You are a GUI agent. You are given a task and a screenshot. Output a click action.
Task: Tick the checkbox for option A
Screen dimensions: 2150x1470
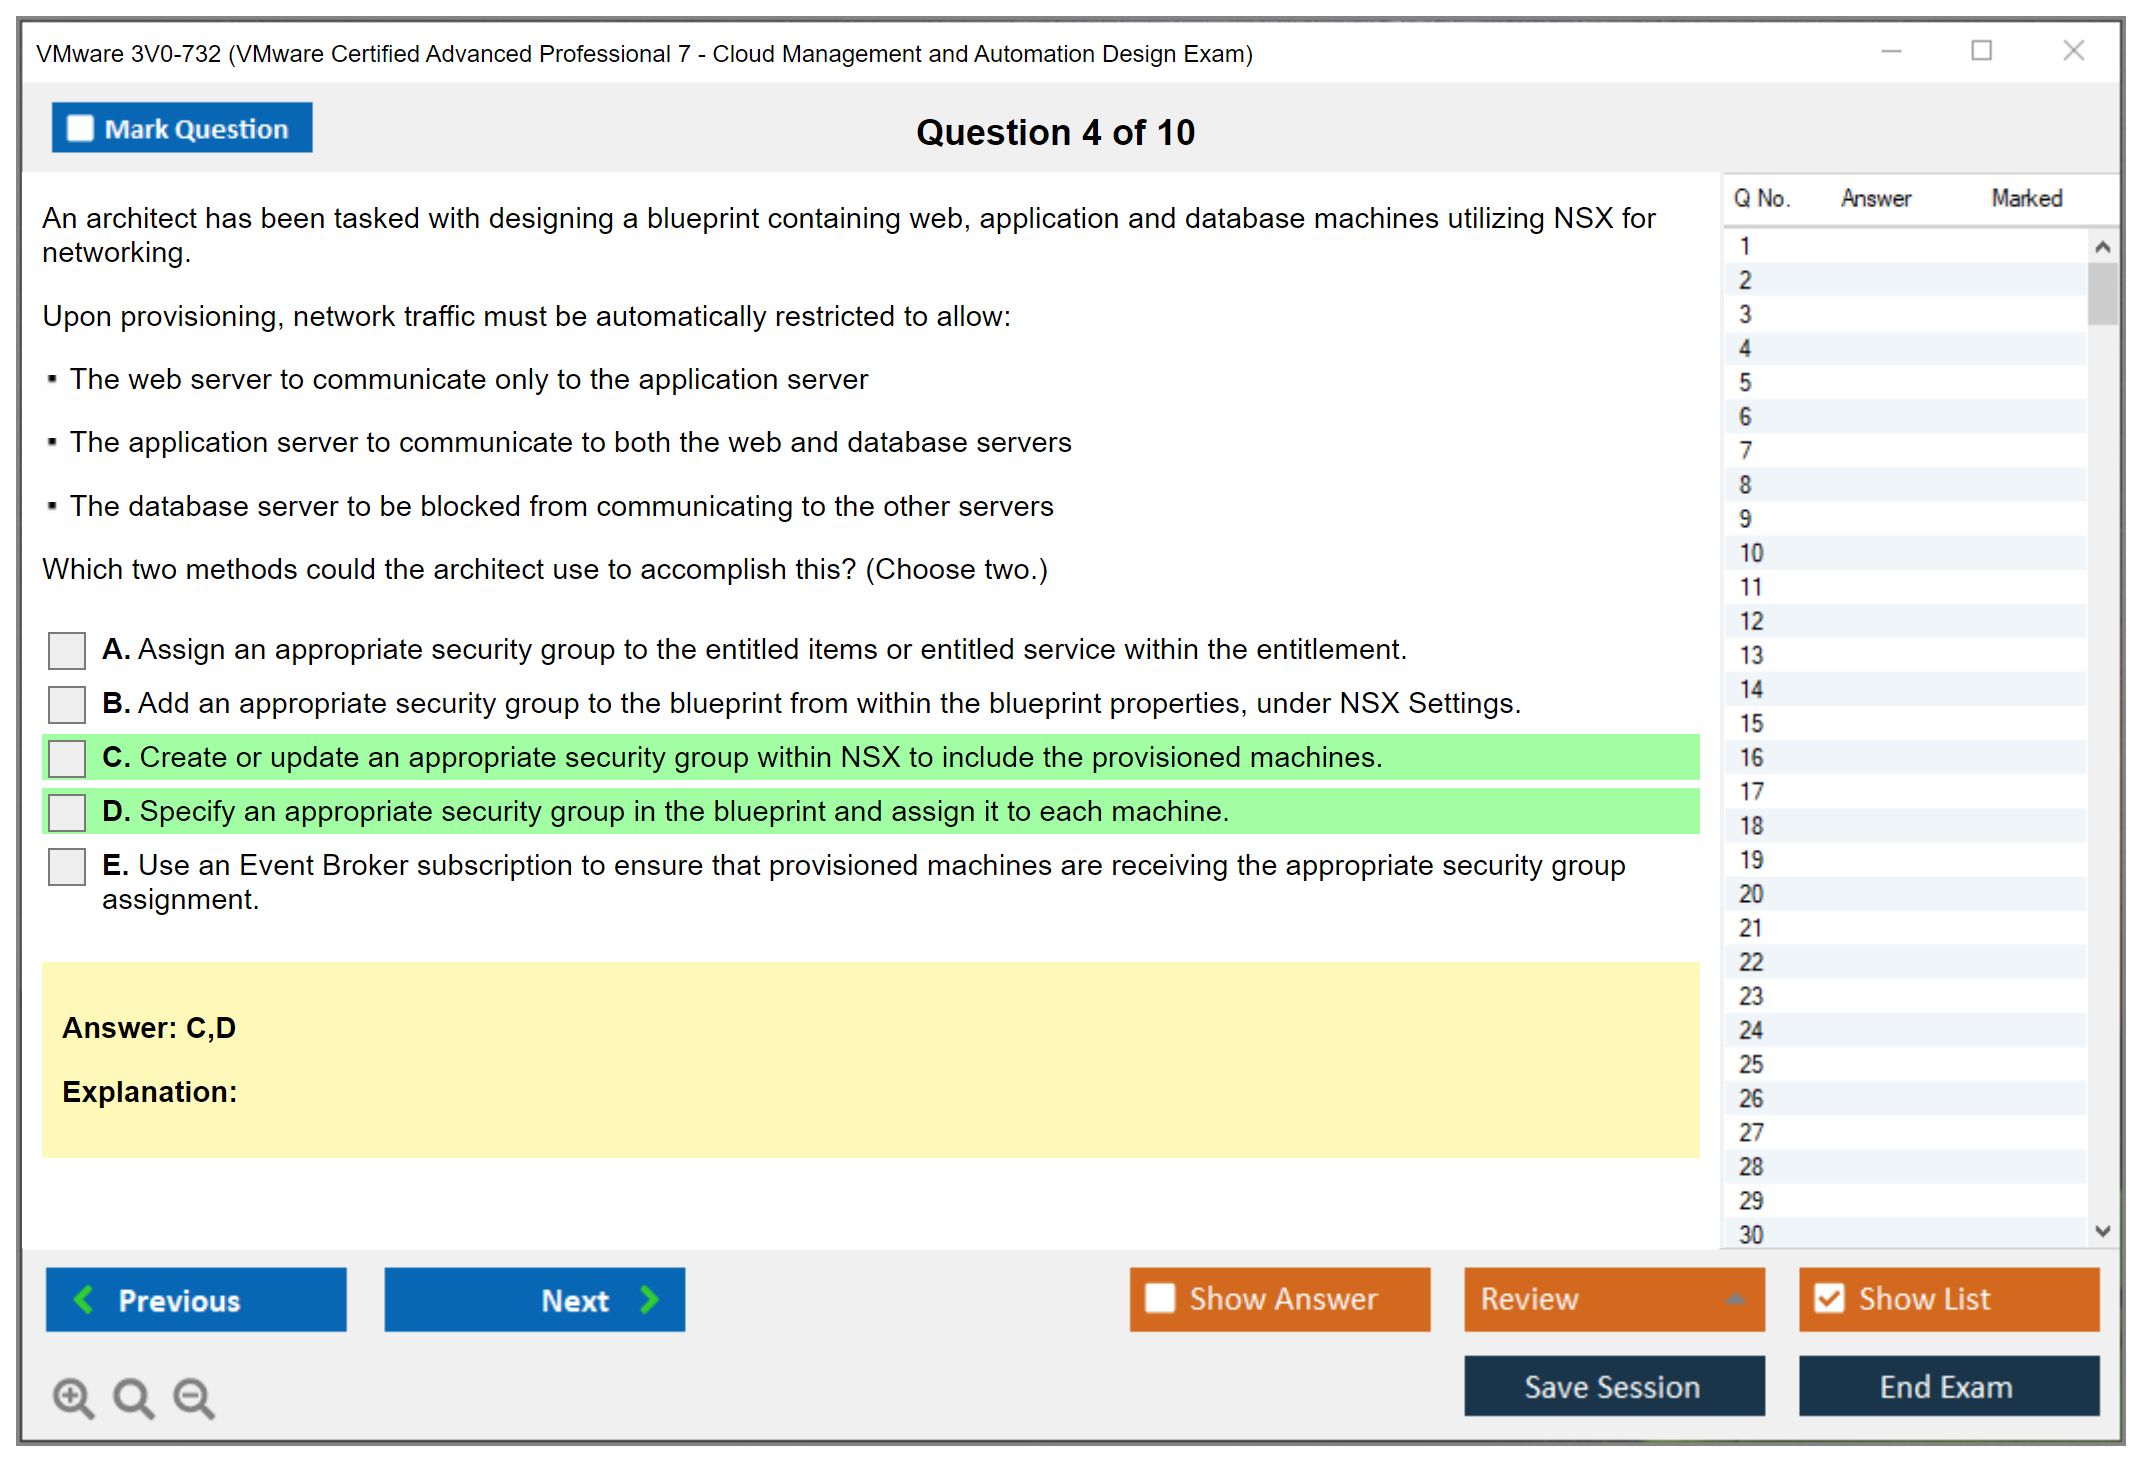[67, 650]
